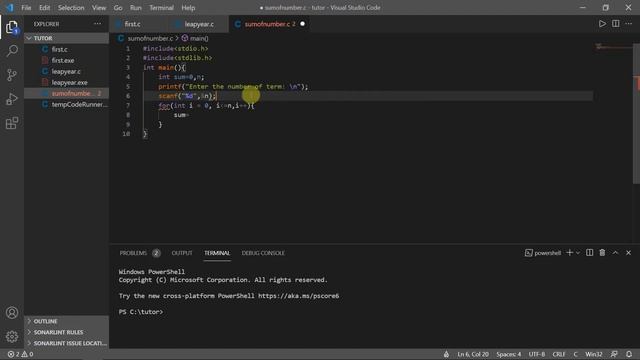
Task: Open leapyear.c in the explorer tree
Action: [67, 71]
